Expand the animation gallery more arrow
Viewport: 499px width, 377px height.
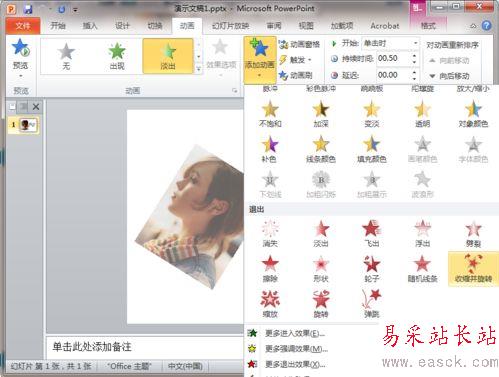tap(199, 69)
